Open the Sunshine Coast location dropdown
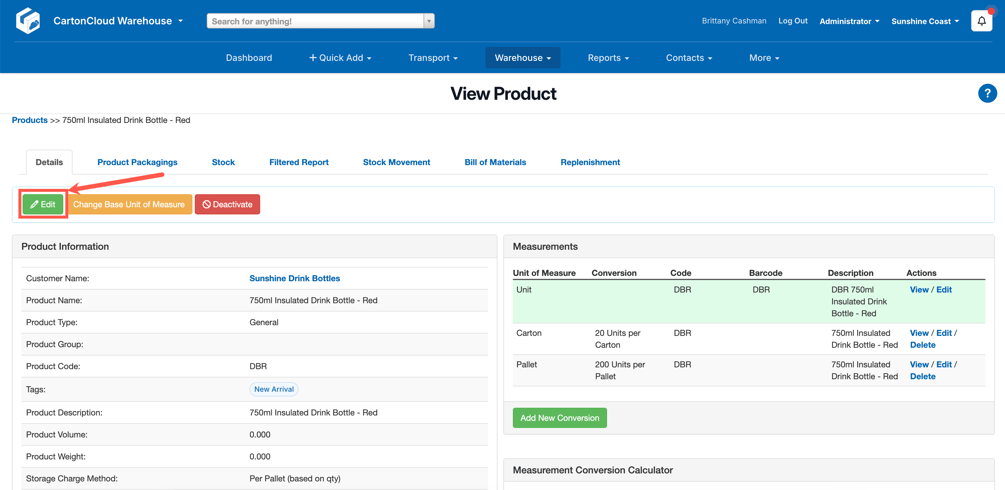Viewport: 1005px width, 490px height. [925, 21]
